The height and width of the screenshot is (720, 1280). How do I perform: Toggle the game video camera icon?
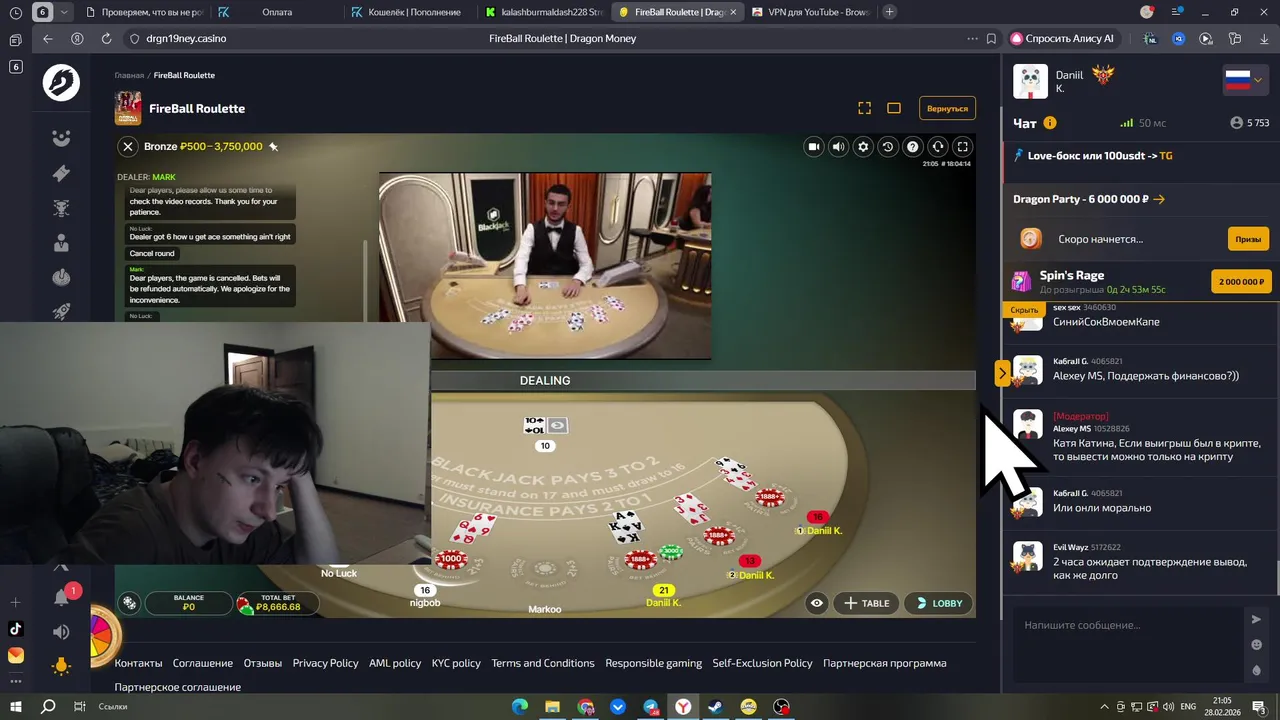[814, 147]
